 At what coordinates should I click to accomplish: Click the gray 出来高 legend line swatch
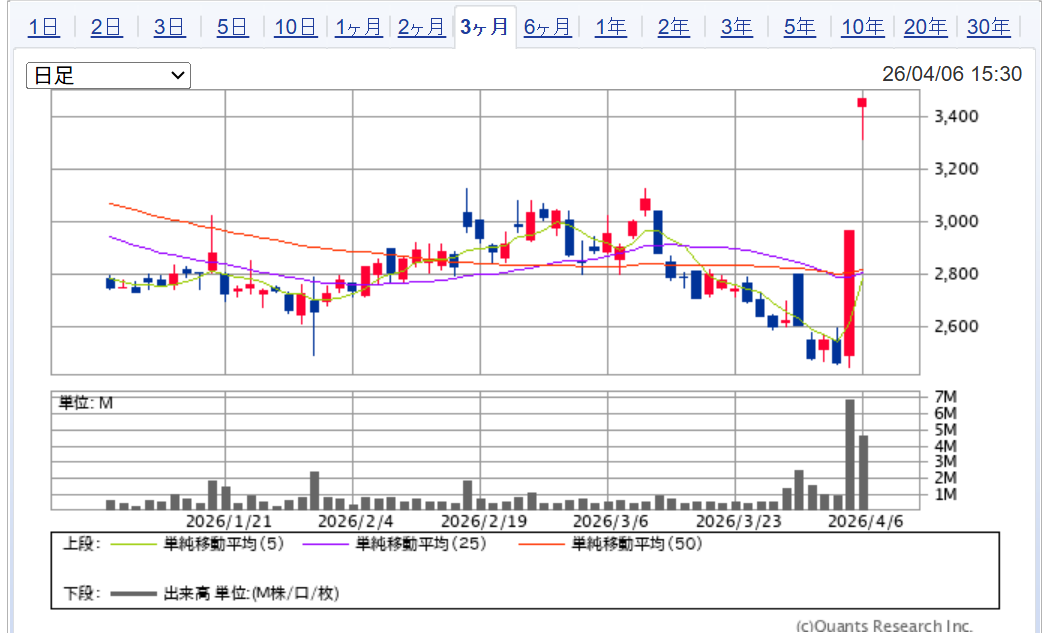133,594
